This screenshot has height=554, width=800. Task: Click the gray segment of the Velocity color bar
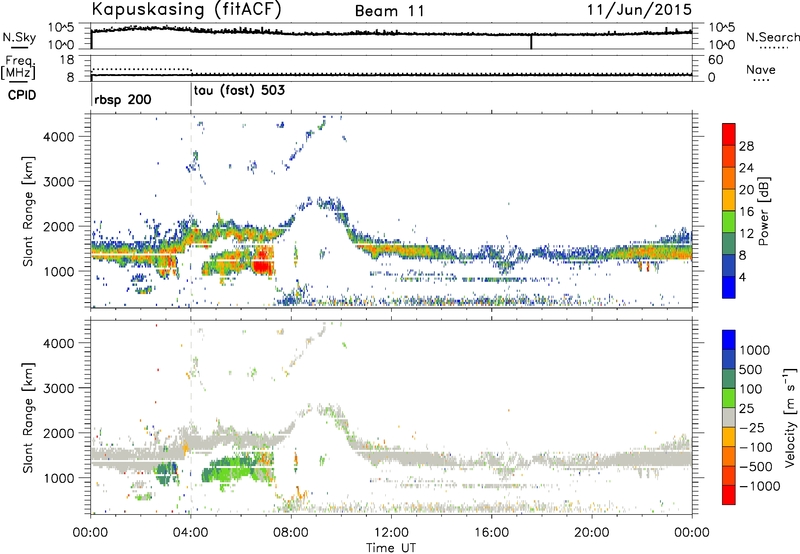tap(729, 417)
